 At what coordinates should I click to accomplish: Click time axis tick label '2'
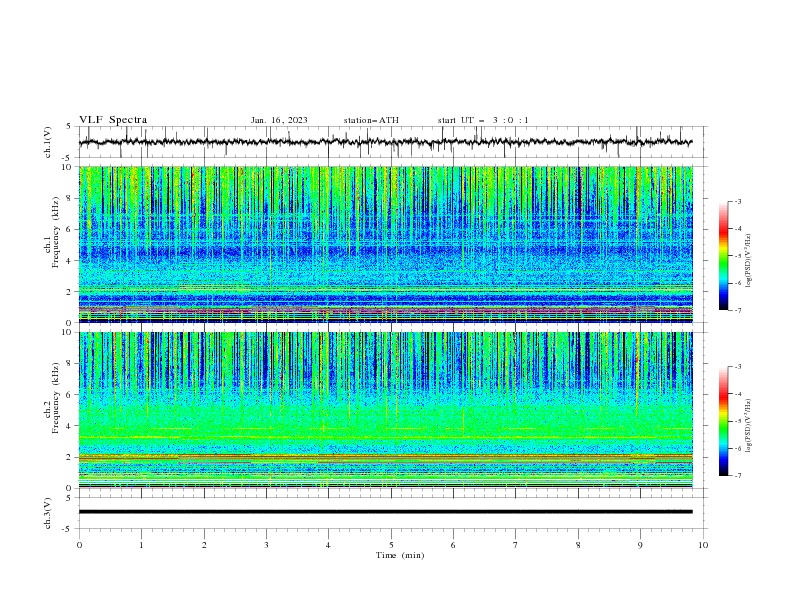204,545
